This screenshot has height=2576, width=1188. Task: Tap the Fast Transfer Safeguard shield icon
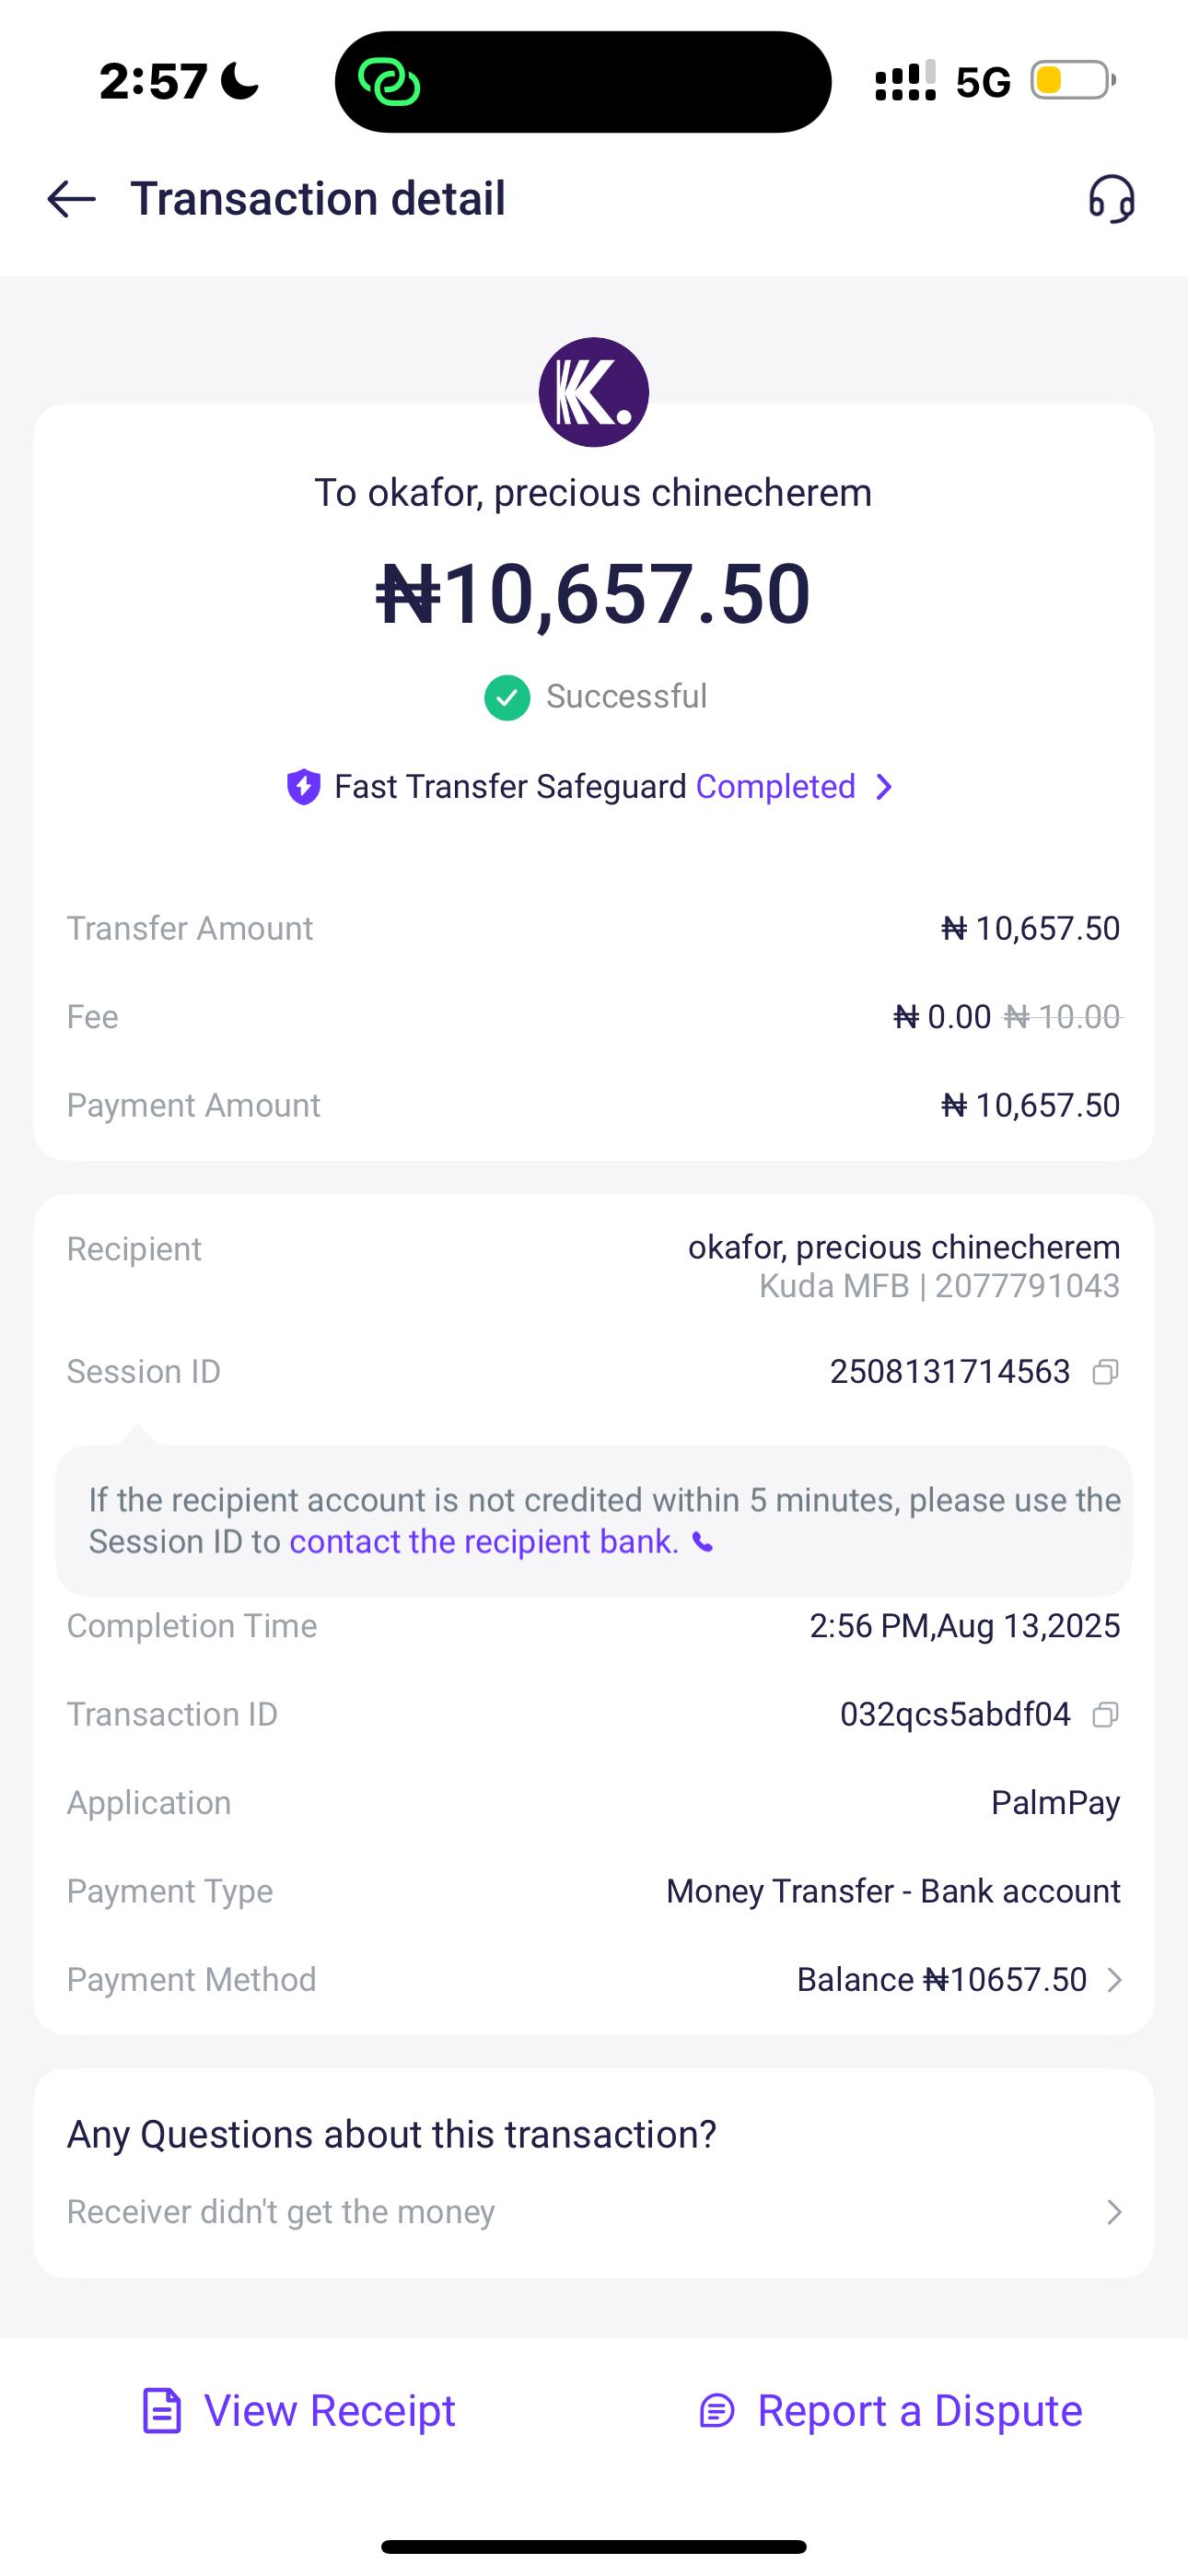tap(303, 787)
